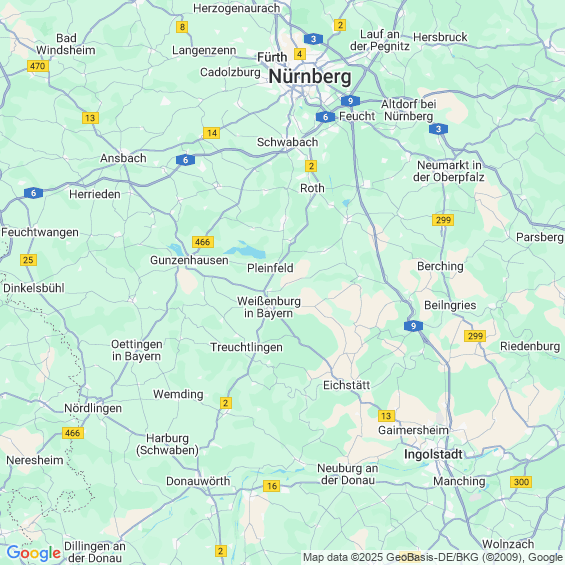This screenshot has height=565, width=565.
Task: Click the yellow 13 shield near Gaimersheim
Action: point(386,416)
